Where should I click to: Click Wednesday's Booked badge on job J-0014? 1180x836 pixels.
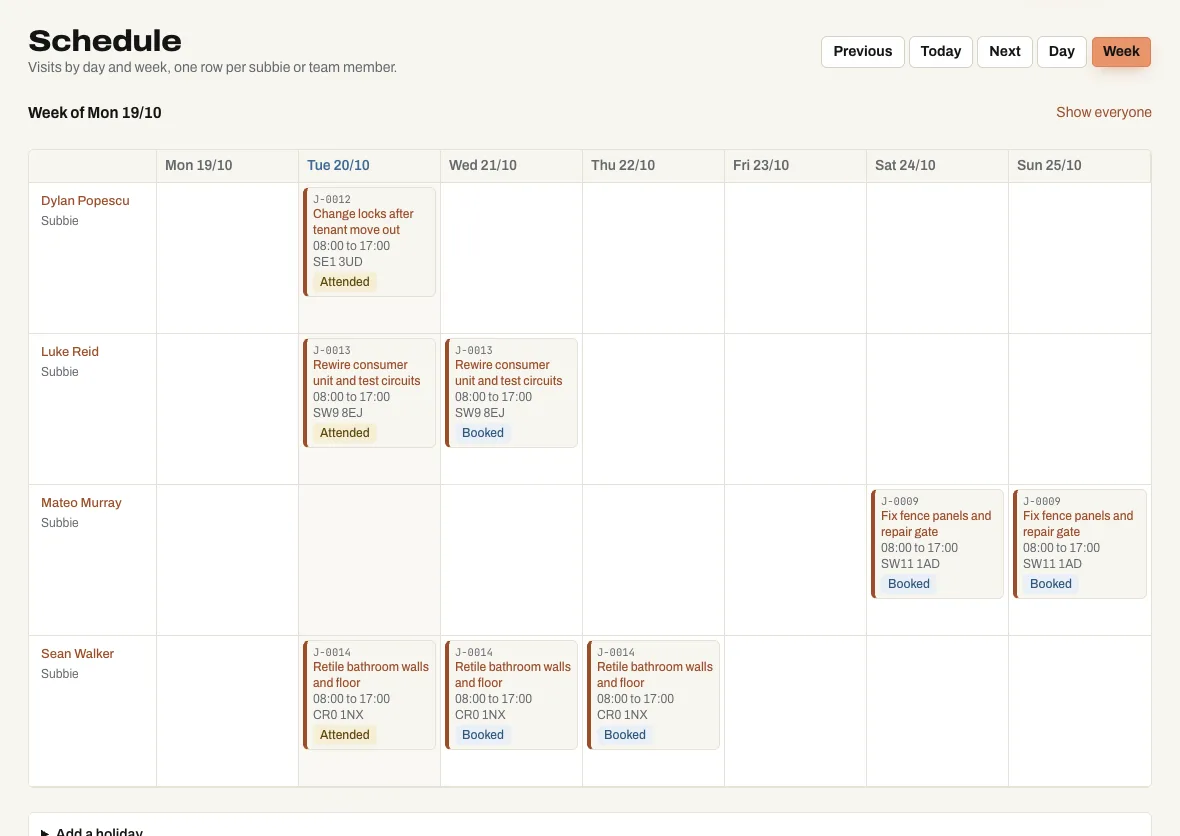tap(483, 735)
